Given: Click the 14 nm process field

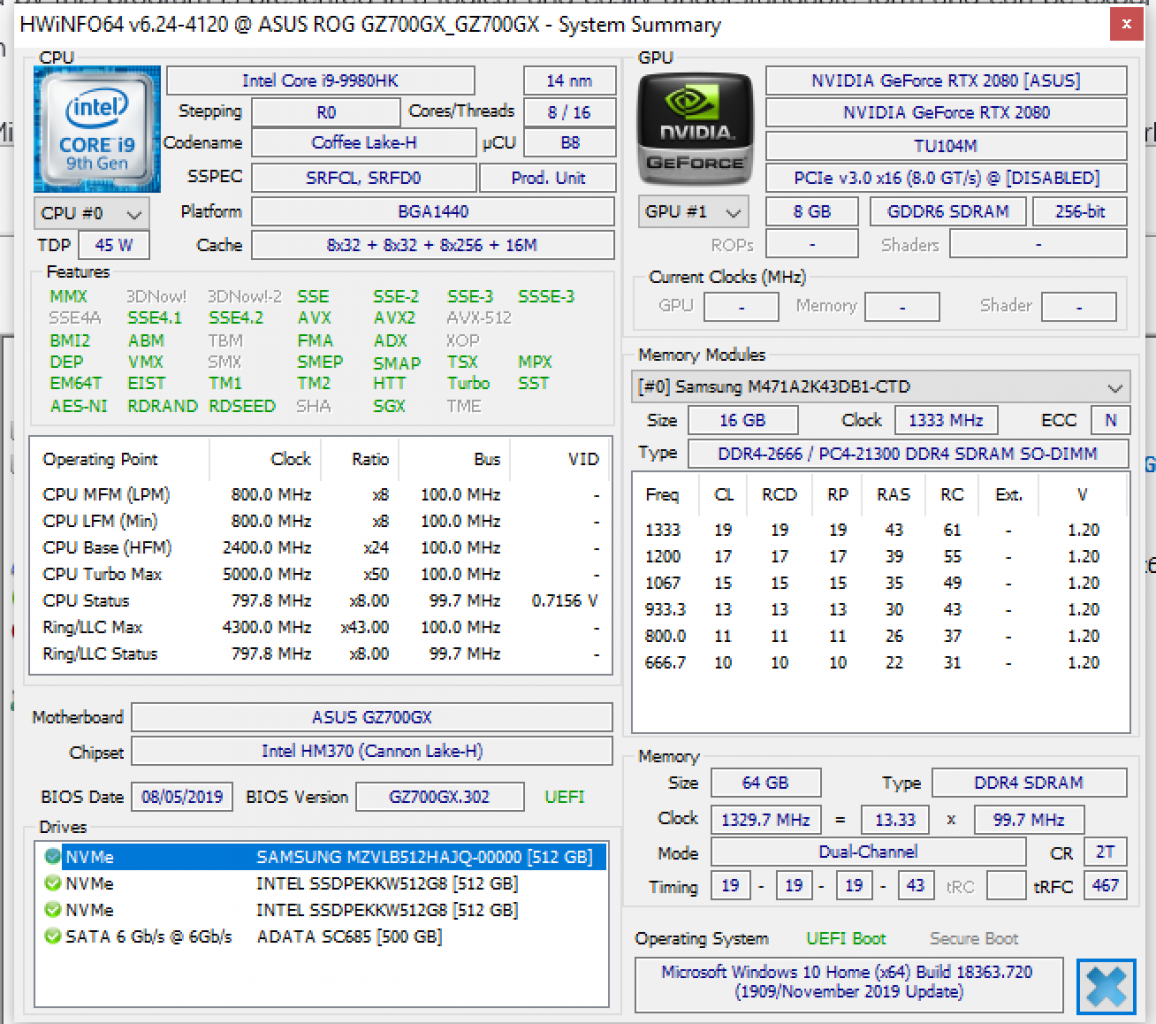Looking at the screenshot, I should (x=569, y=80).
